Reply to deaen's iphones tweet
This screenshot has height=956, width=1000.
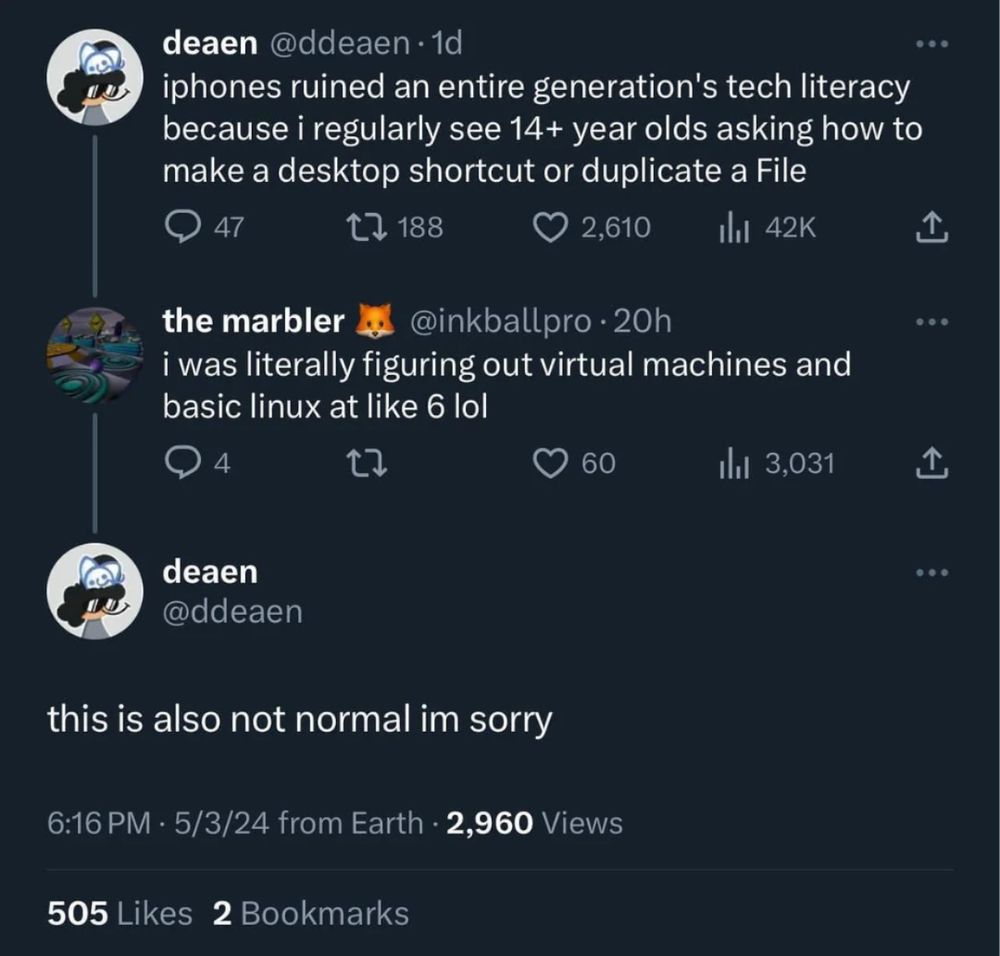tap(184, 227)
